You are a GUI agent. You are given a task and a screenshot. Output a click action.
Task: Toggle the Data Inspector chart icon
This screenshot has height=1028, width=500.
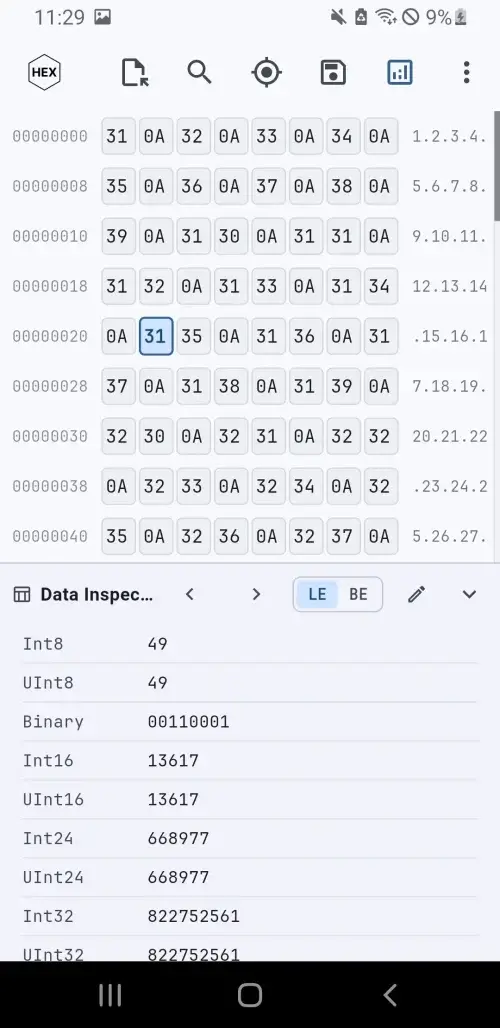pyautogui.click(x=400, y=72)
